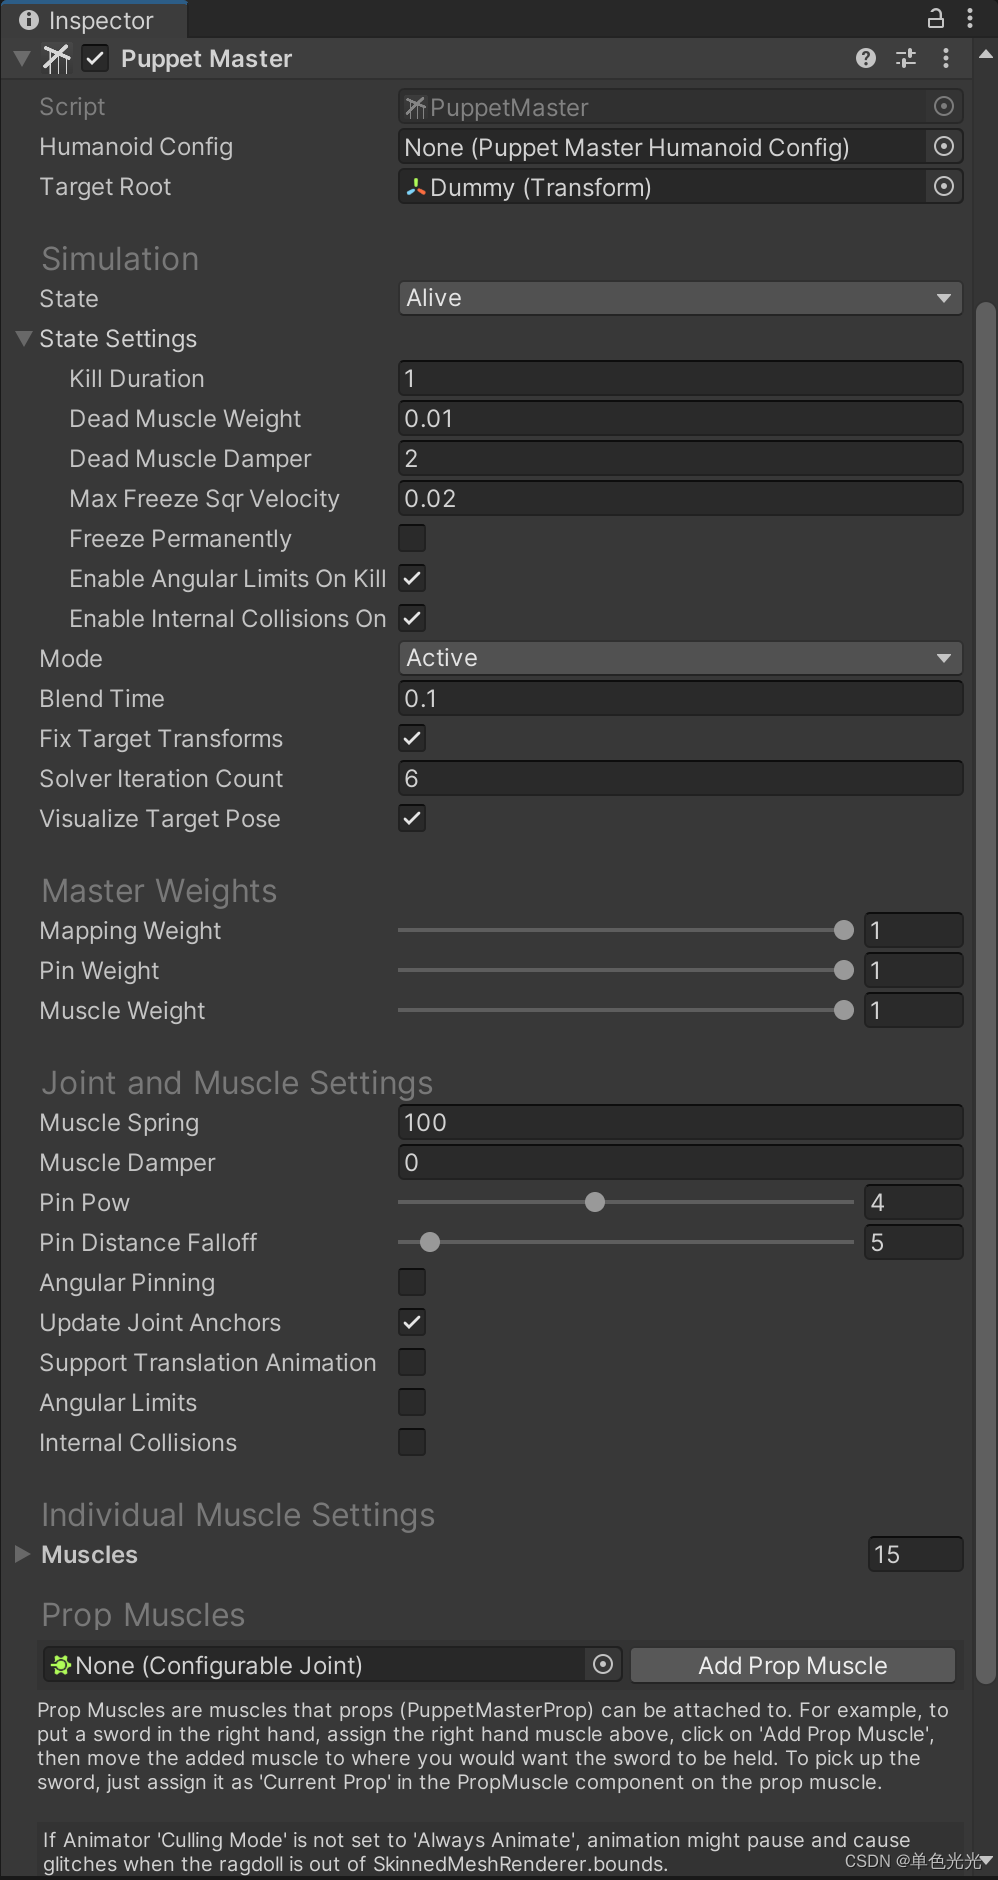This screenshot has width=998, height=1880.
Task: Adjust the Mapping Weight slider handle
Action: pos(844,930)
